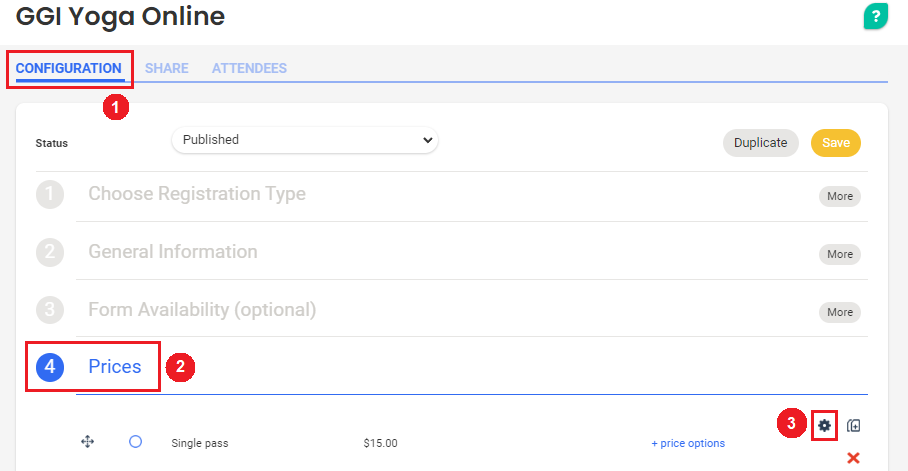Image resolution: width=908 pixels, height=471 pixels.
Task: Expand General Information with More button
Action: point(840,254)
